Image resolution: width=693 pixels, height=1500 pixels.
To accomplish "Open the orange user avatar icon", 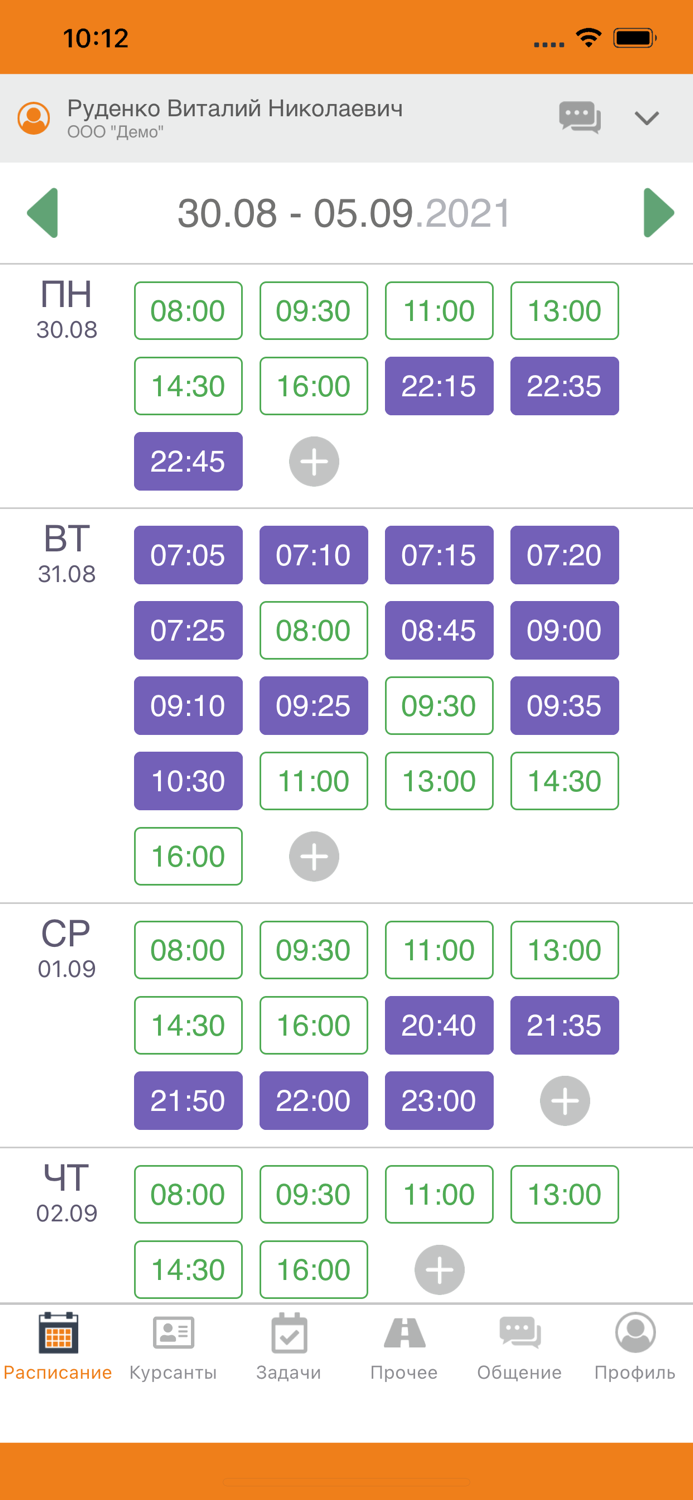I will (34, 118).
